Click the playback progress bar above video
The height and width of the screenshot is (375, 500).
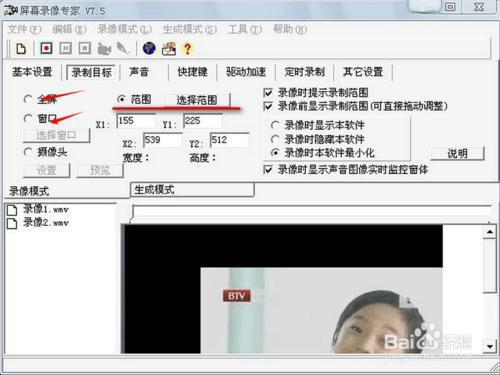[x=312, y=211]
